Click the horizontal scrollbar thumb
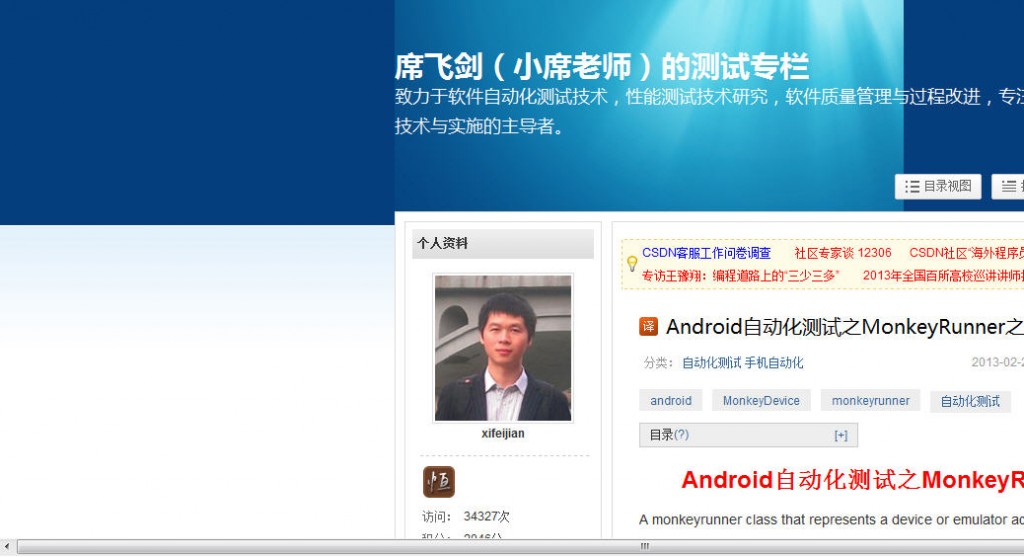Image resolution: width=1024 pixels, height=557 pixels. coord(520,547)
